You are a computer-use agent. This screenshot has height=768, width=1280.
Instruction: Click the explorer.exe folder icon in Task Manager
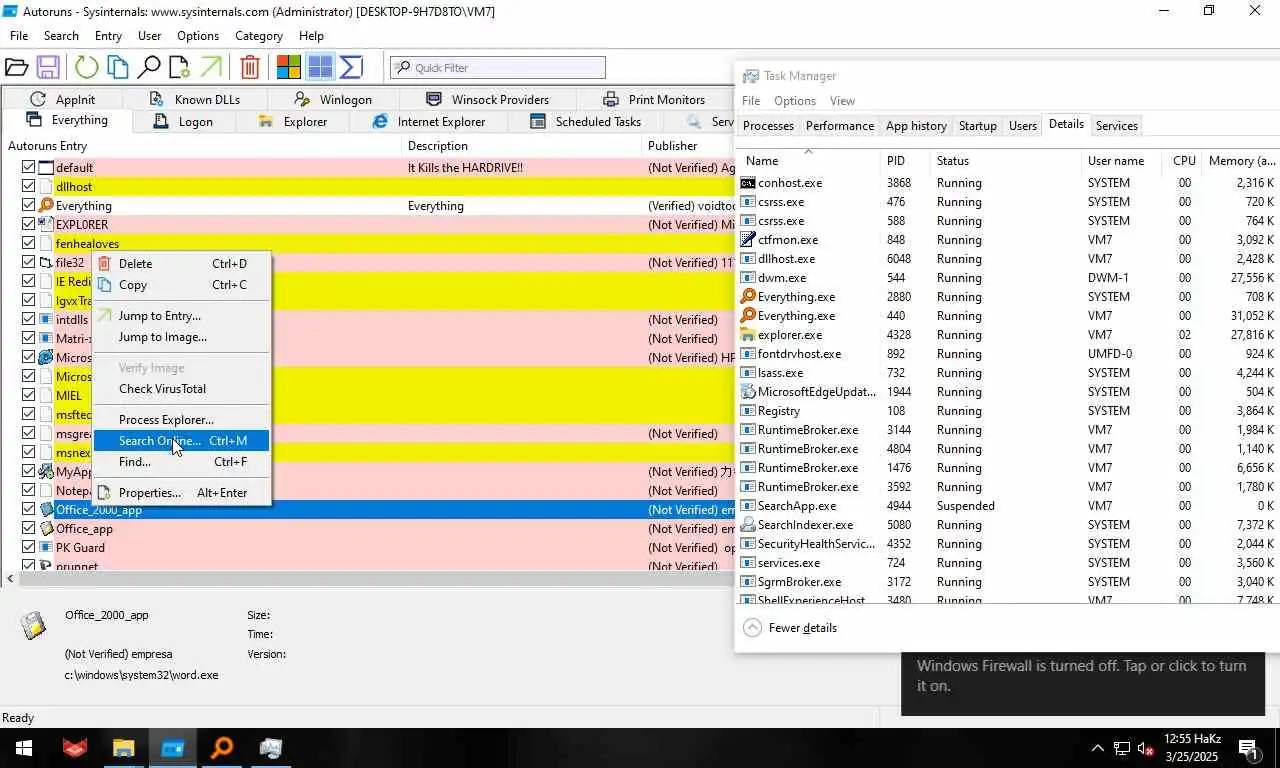pos(748,335)
